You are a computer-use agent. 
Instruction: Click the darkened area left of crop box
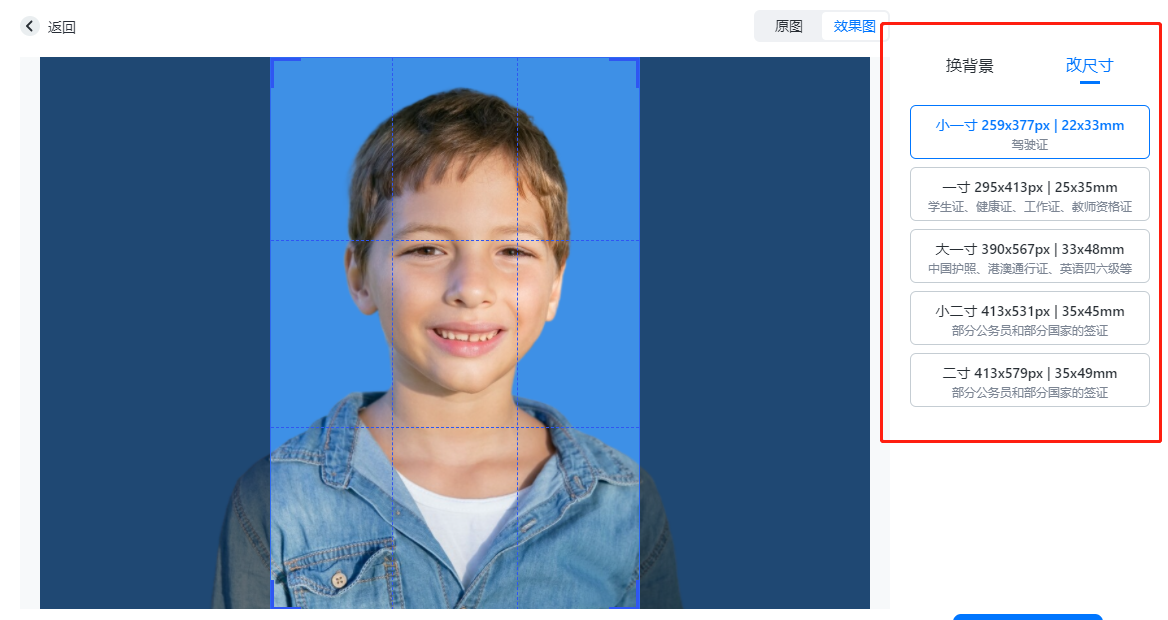click(x=155, y=332)
